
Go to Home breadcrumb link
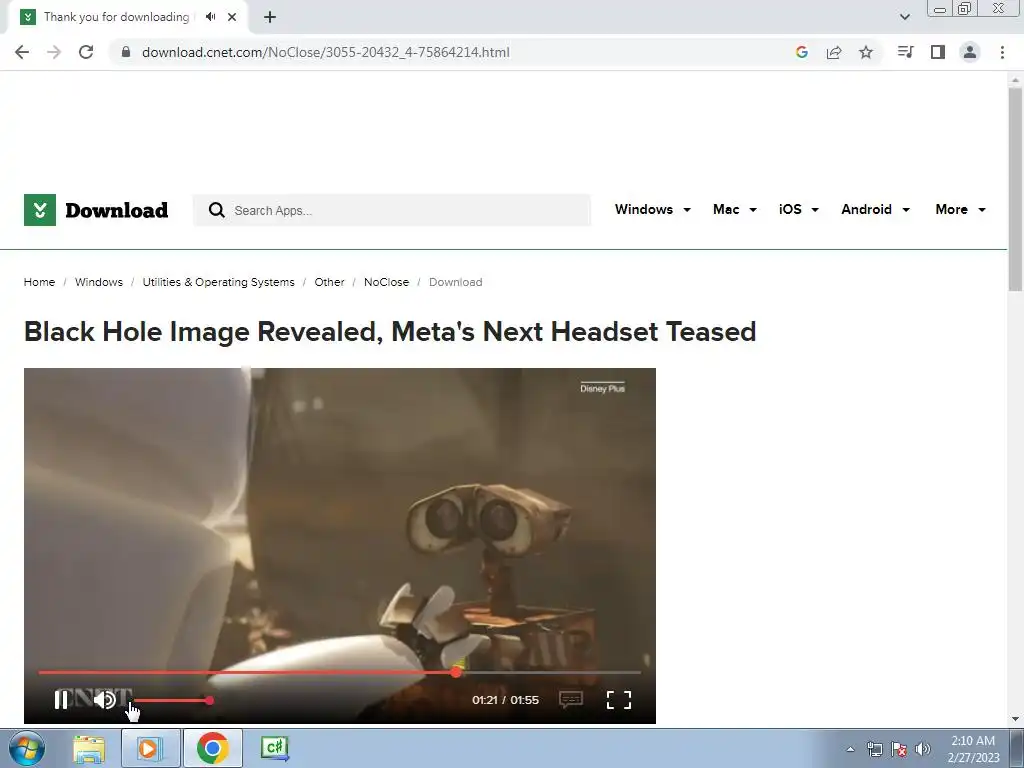[39, 282]
